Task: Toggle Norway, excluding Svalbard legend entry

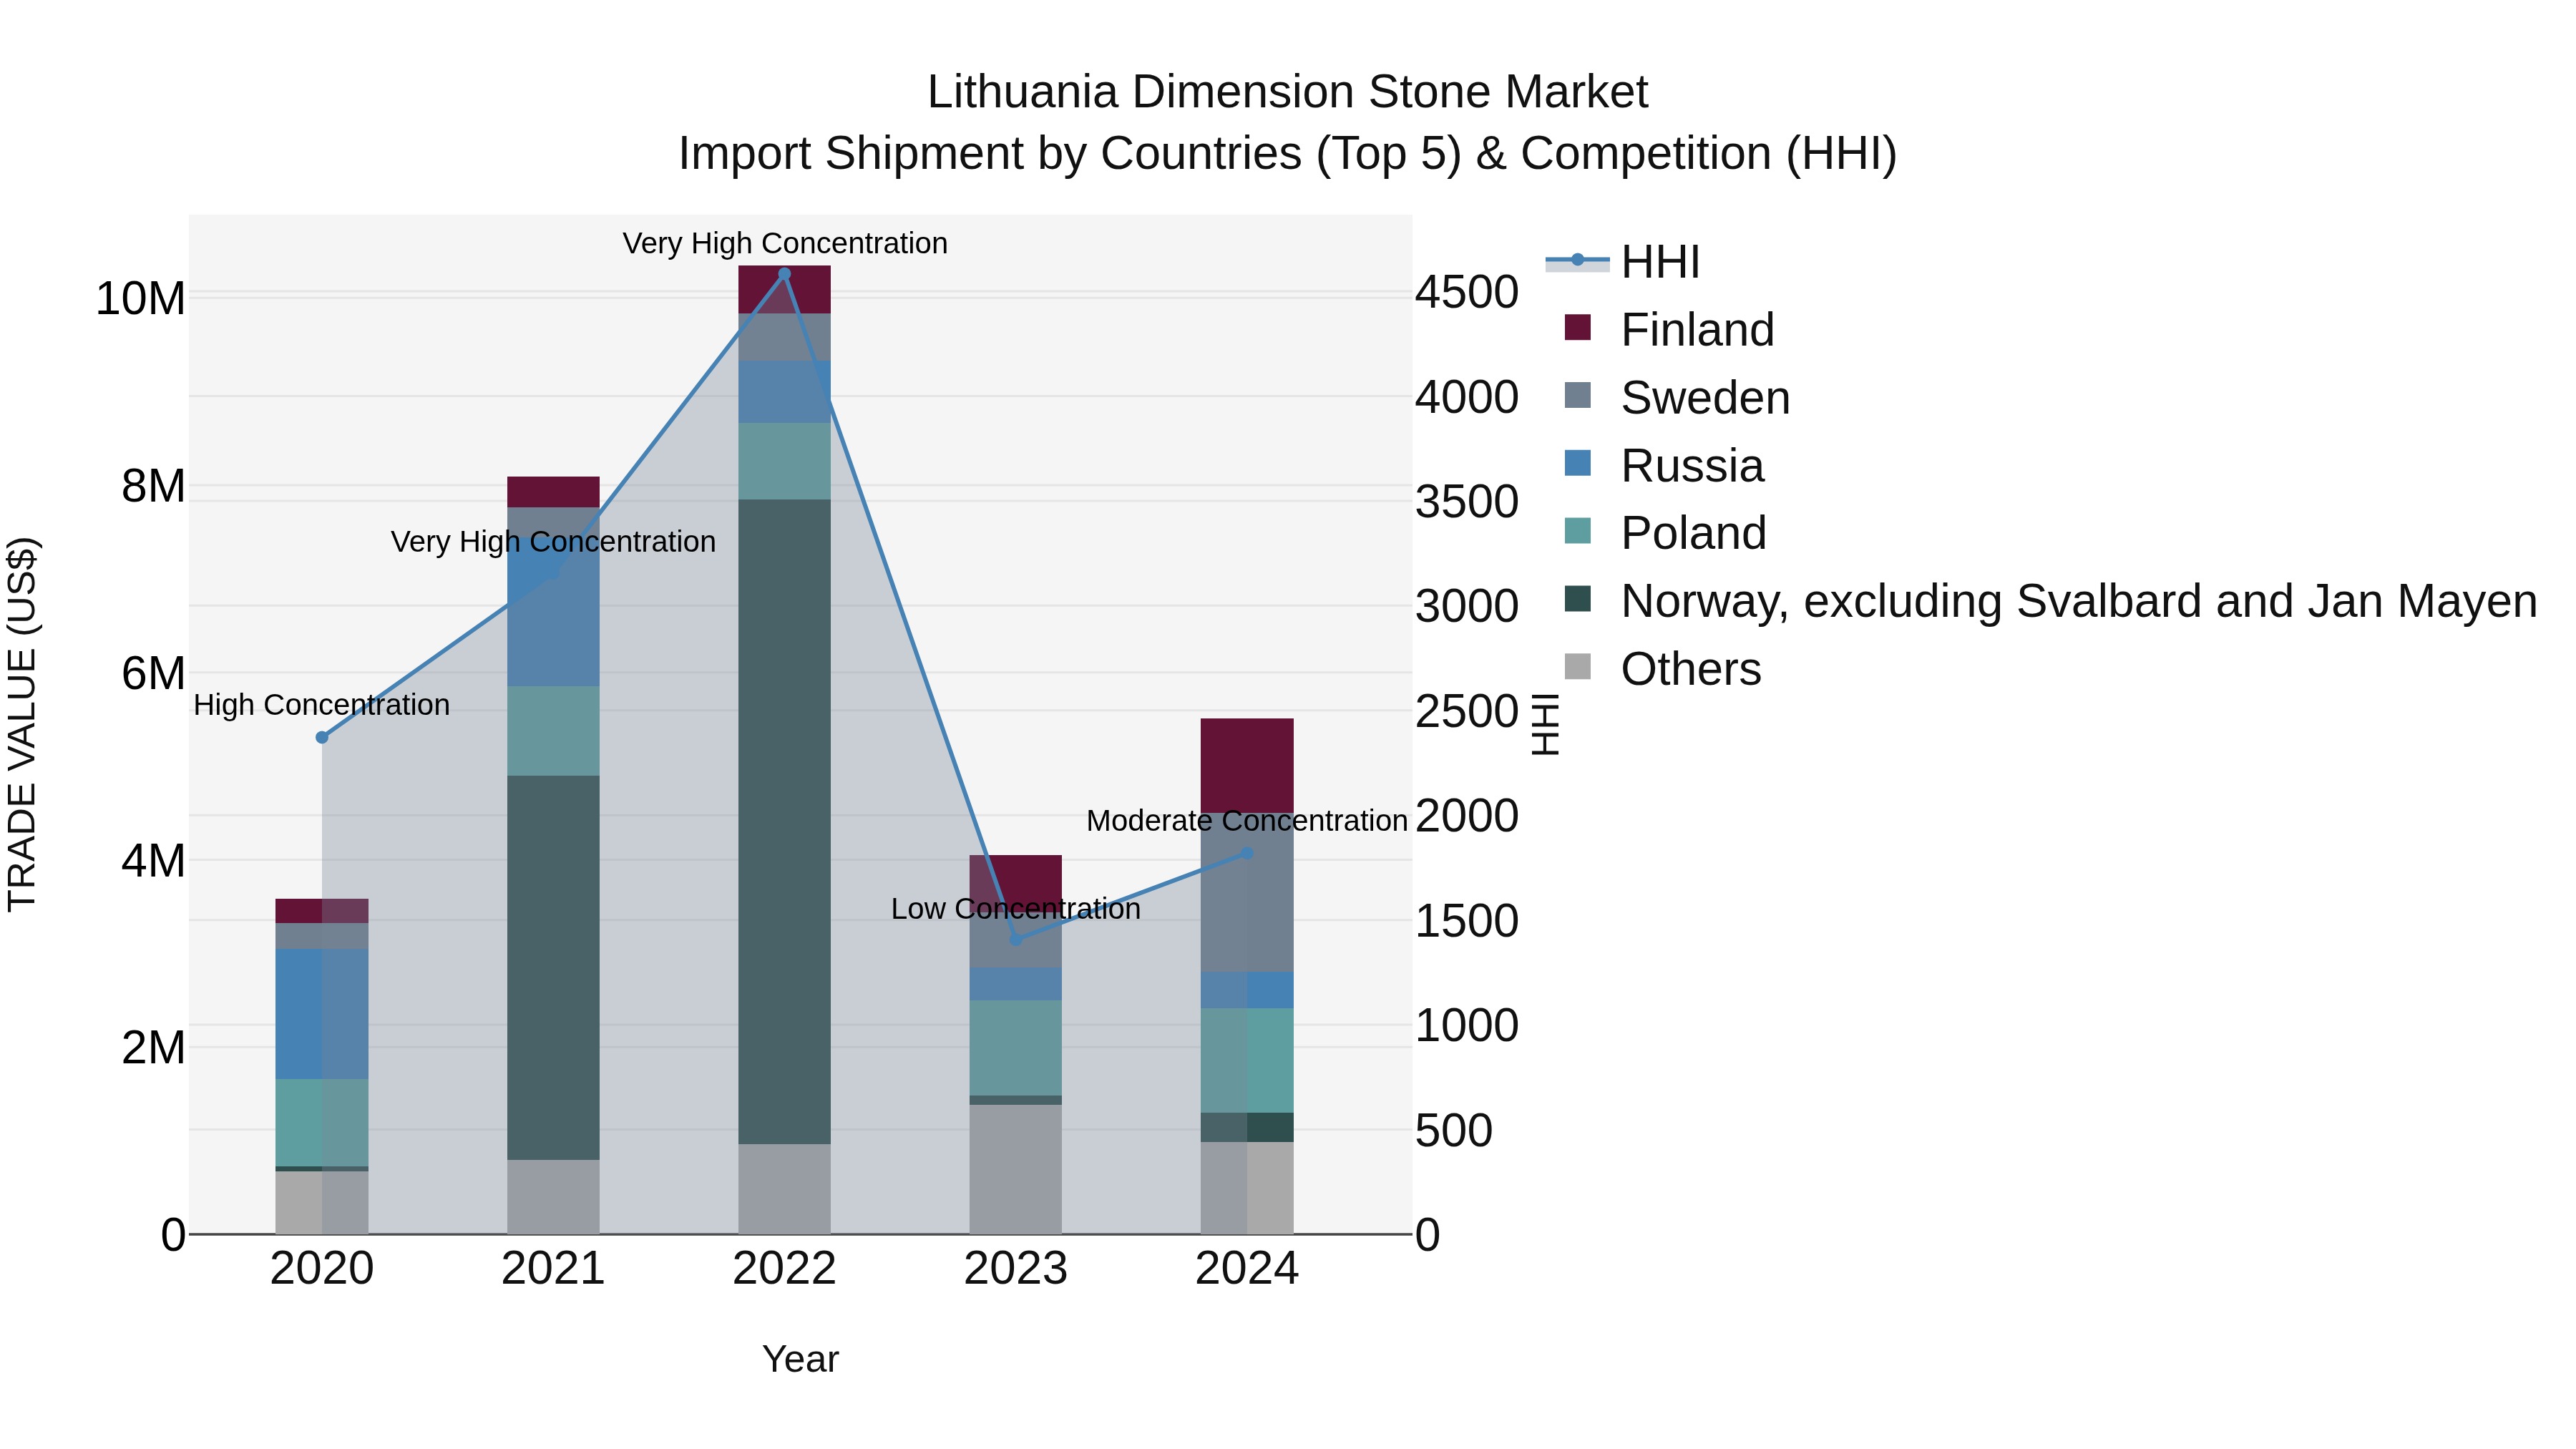Action: (2050, 600)
